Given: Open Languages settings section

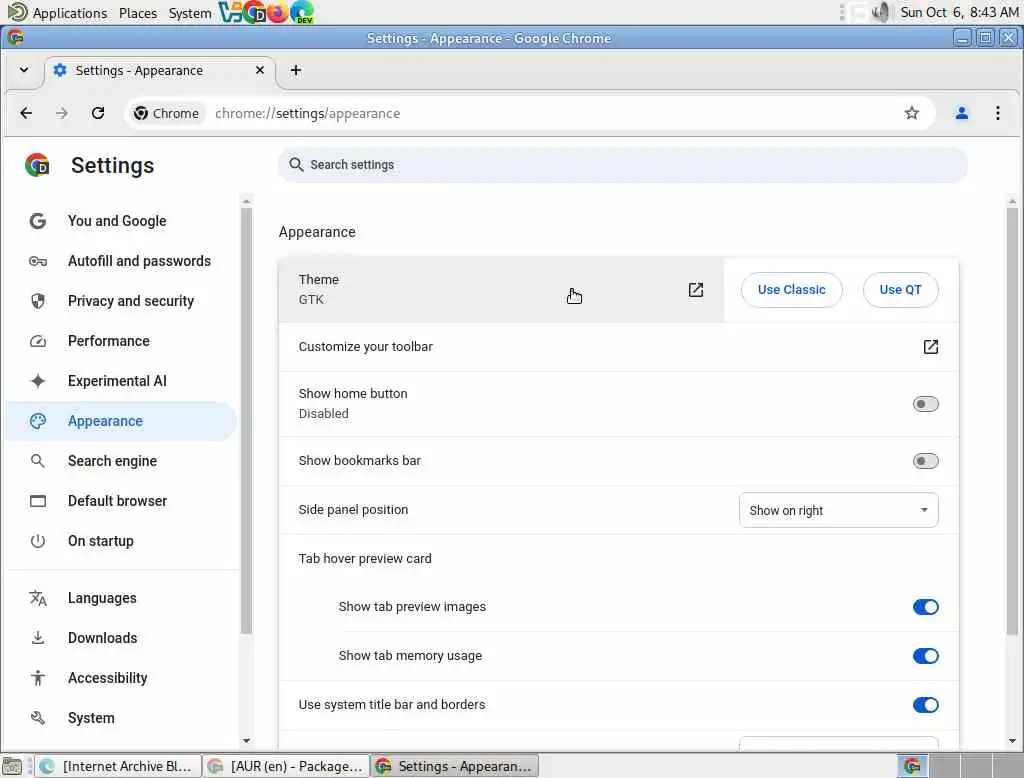Looking at the screenshot, I should coord(121,598).
